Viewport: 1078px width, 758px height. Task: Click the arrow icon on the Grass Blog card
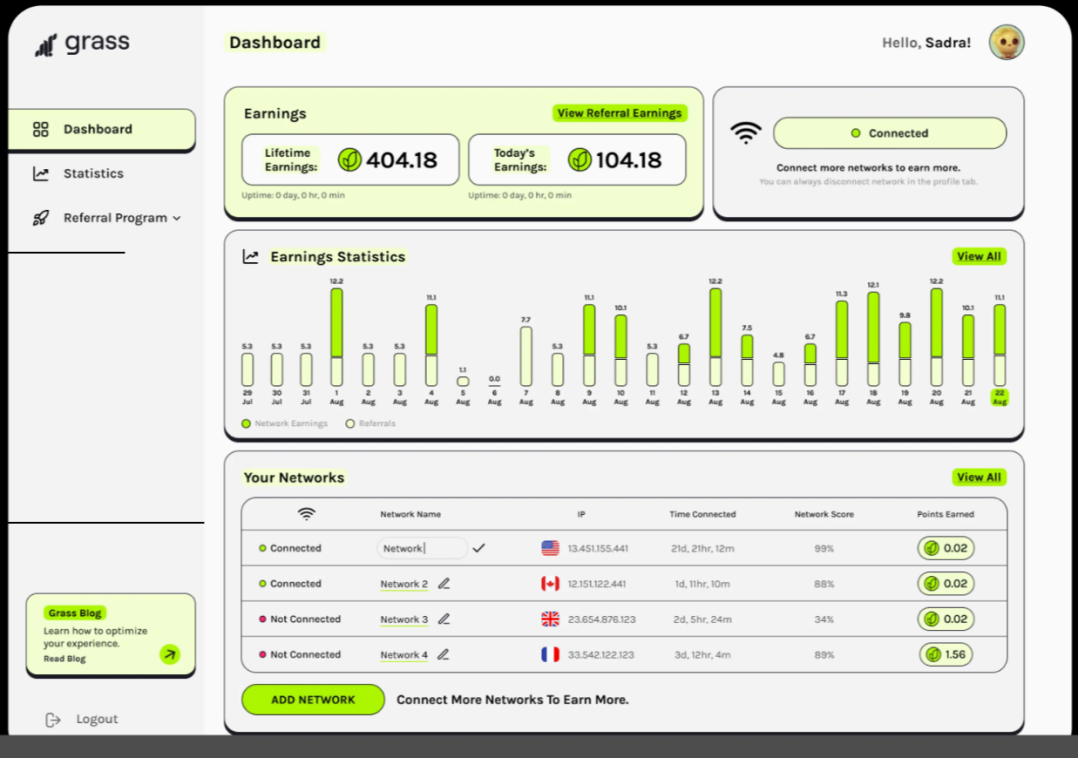click(171, 654)
